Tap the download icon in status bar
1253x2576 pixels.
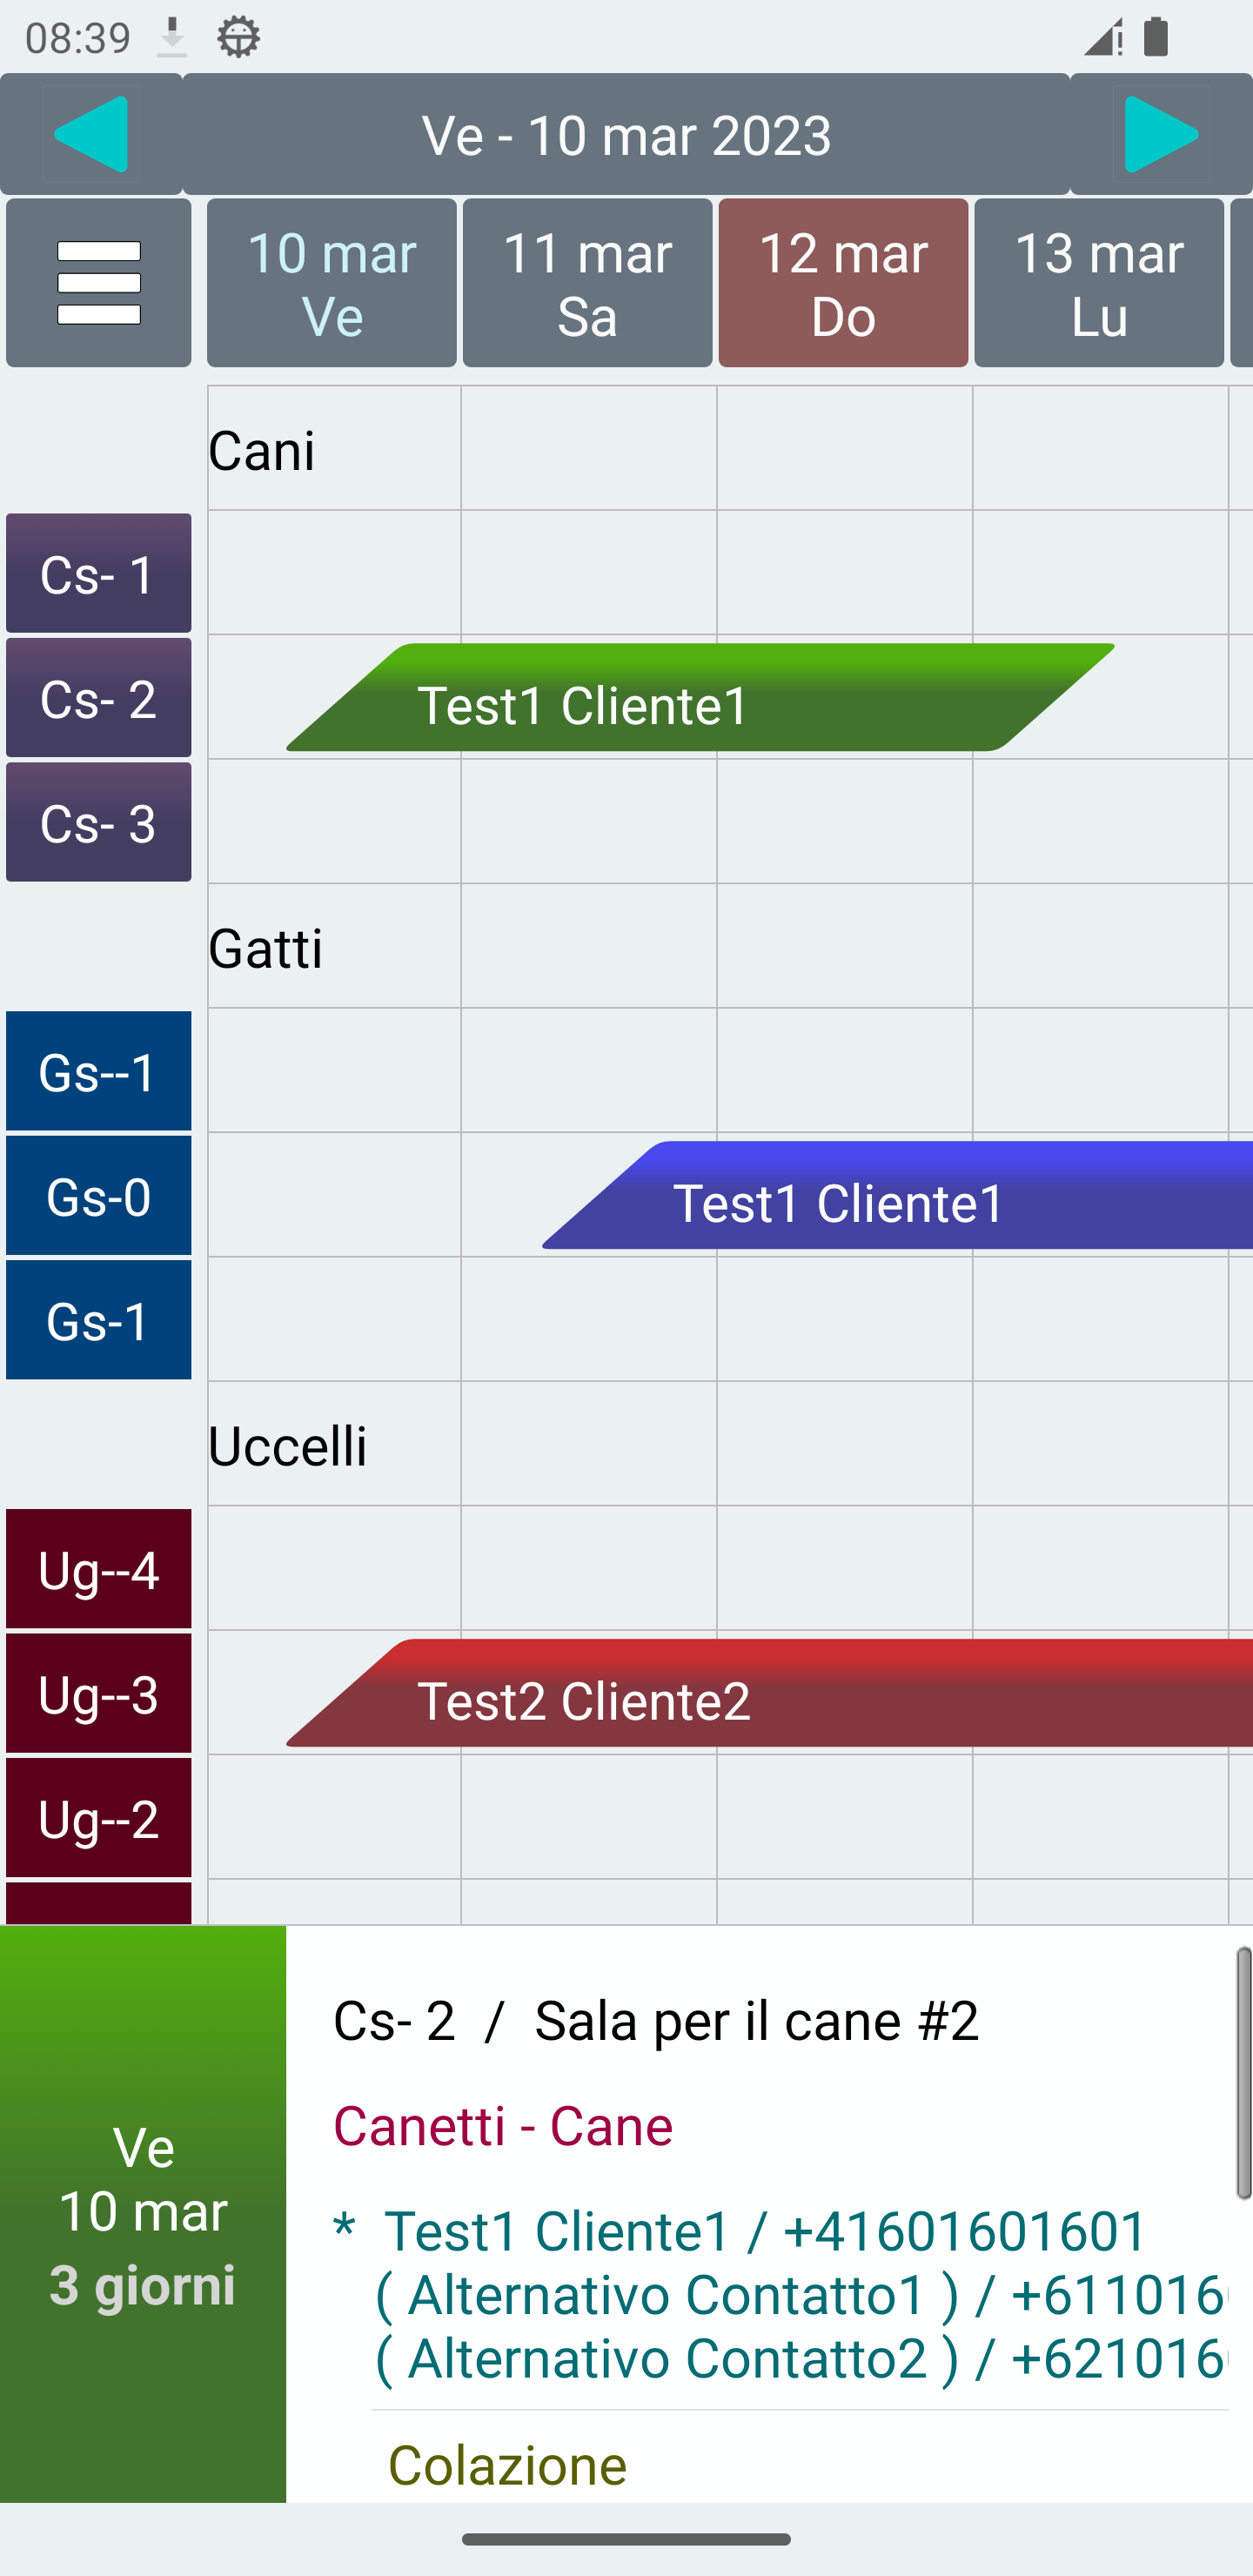click(x=172, y=38)
